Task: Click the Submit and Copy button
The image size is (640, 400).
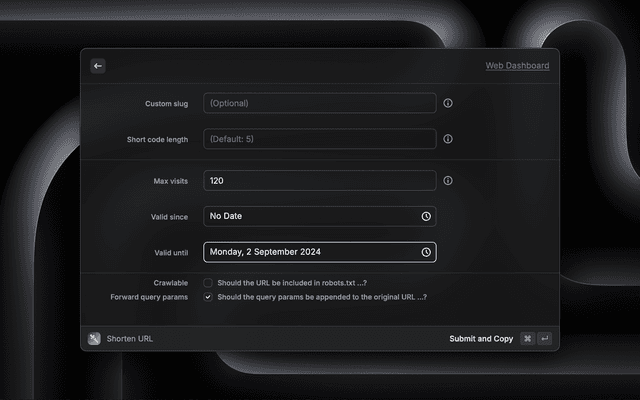Action: click(481, 339)
